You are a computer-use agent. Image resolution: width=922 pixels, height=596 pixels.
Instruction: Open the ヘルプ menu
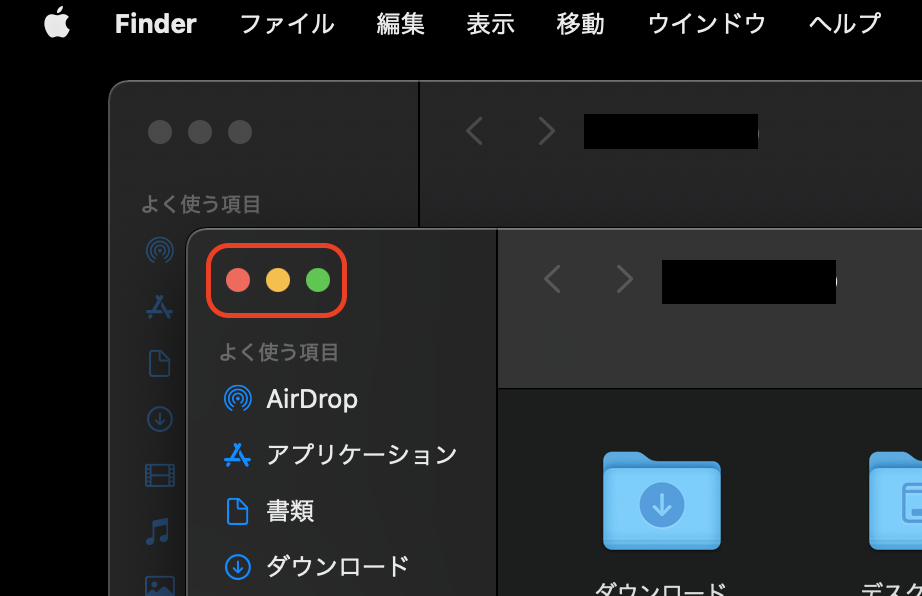[844, 24]
